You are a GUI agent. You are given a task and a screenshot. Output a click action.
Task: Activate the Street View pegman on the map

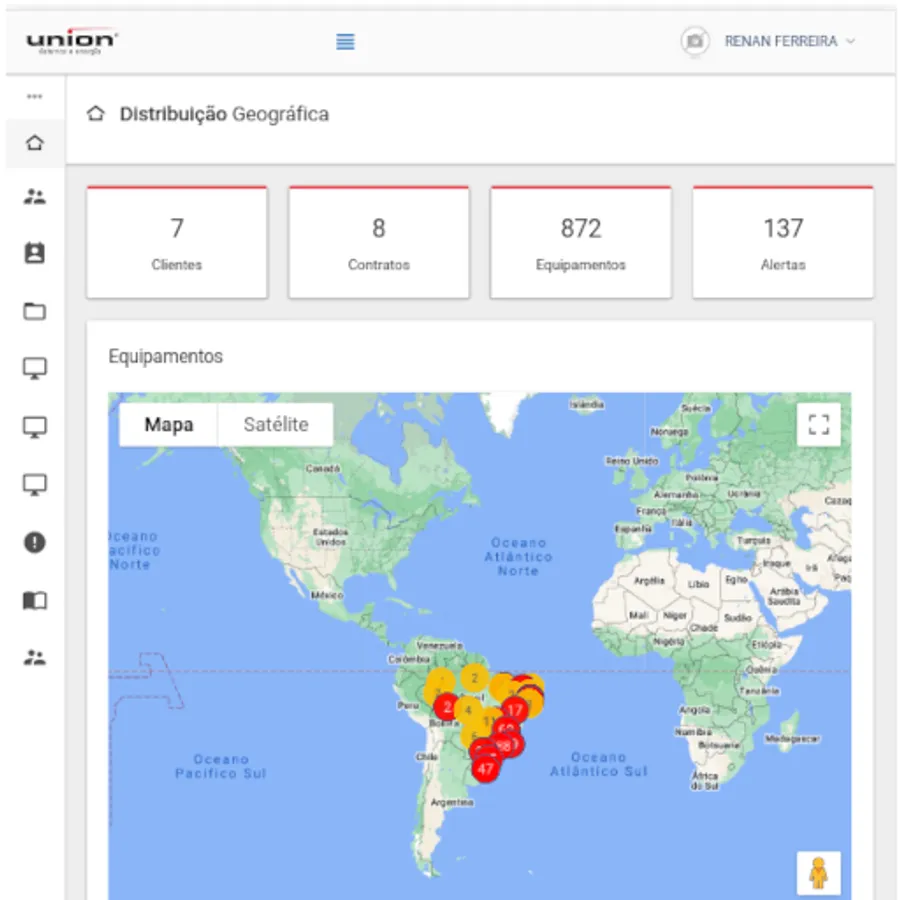pos(819,872)
